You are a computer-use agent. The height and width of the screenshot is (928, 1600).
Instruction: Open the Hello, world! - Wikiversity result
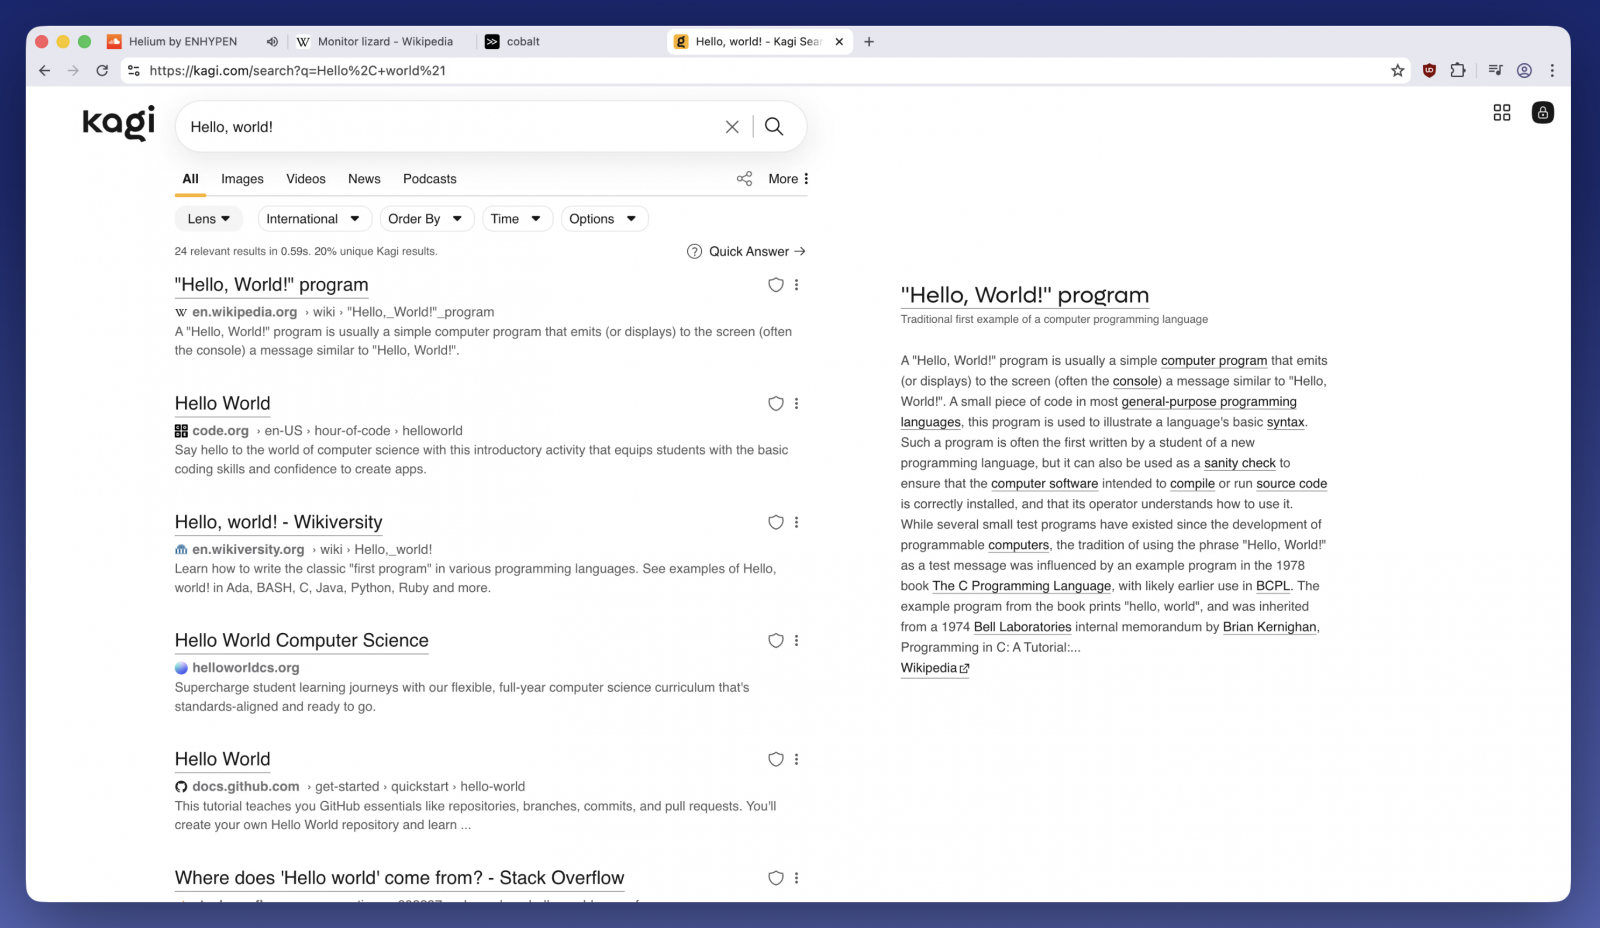tap(279, 522)
